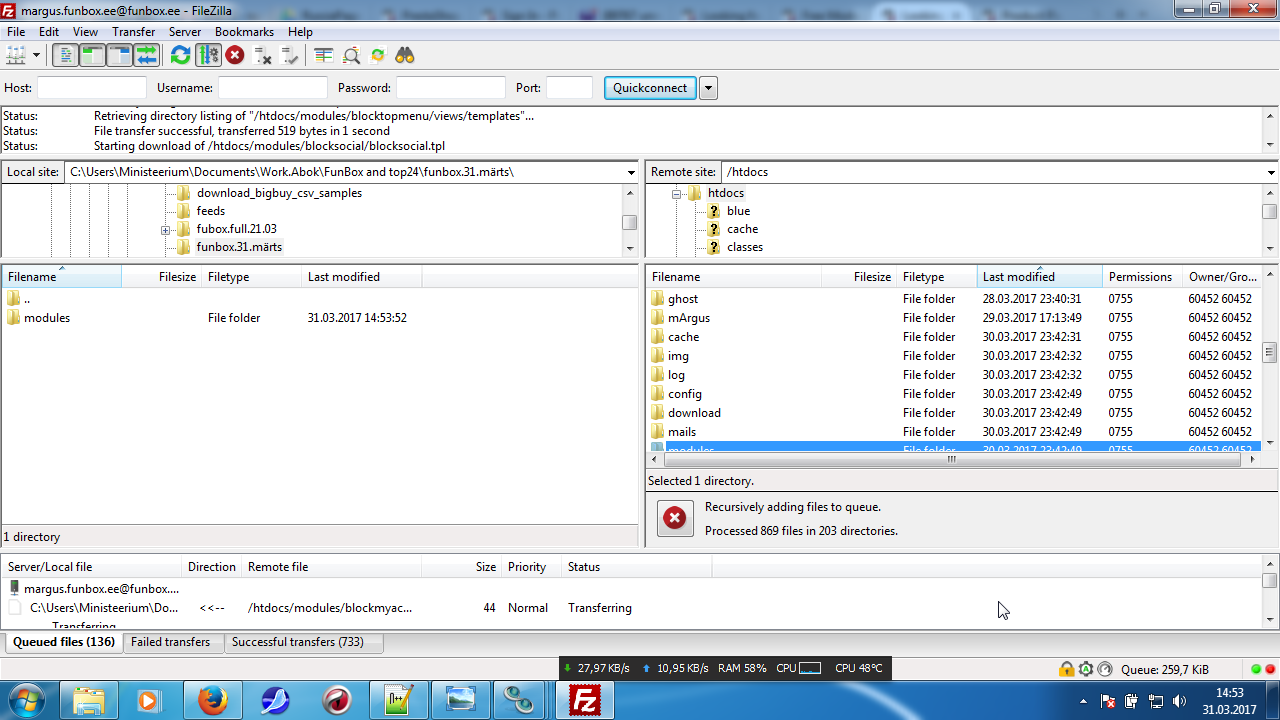Toggle synchronized browsing
1280x720 pixels.
point(378,55)
